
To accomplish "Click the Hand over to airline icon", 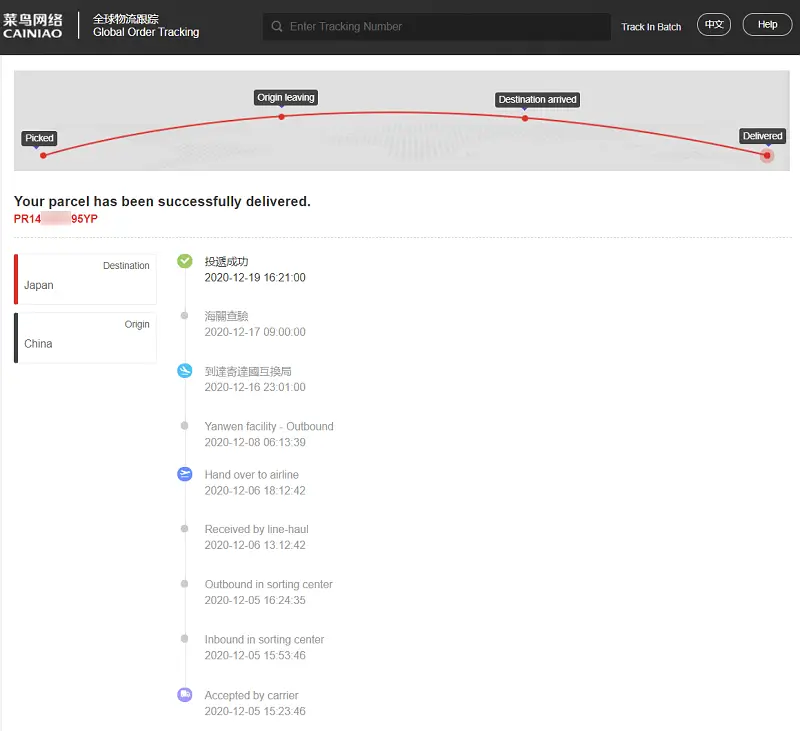I will click(184, 474).
